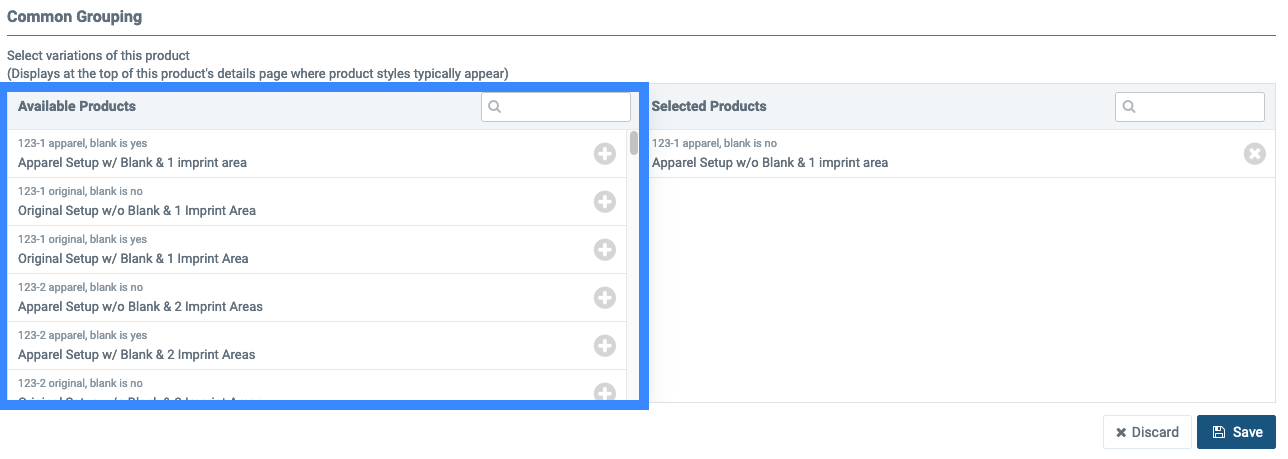Add Apparel Setup w/o Blank & 2 Imprint Areas
Viewport: 1288px width, 459px height.
tap(605, 297)
